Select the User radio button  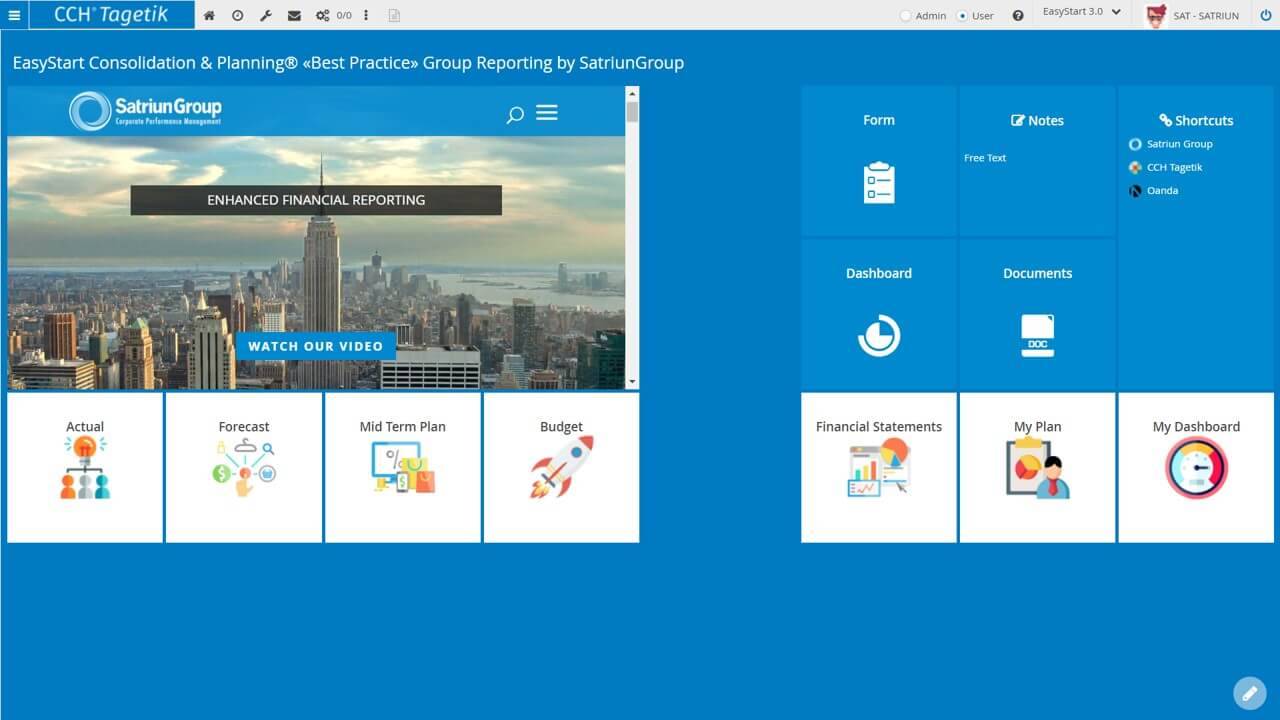(962, 16)
